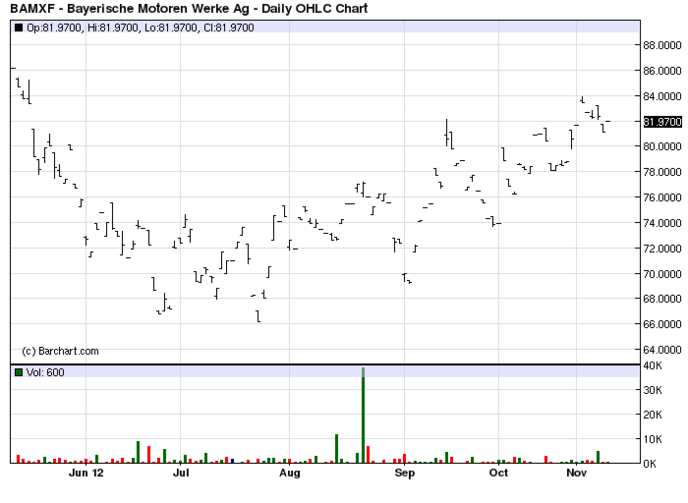The height and width of the screenshot is (503, 688).
Task: Click the 20K volume axis label
Action: click(x=652, y=415)
